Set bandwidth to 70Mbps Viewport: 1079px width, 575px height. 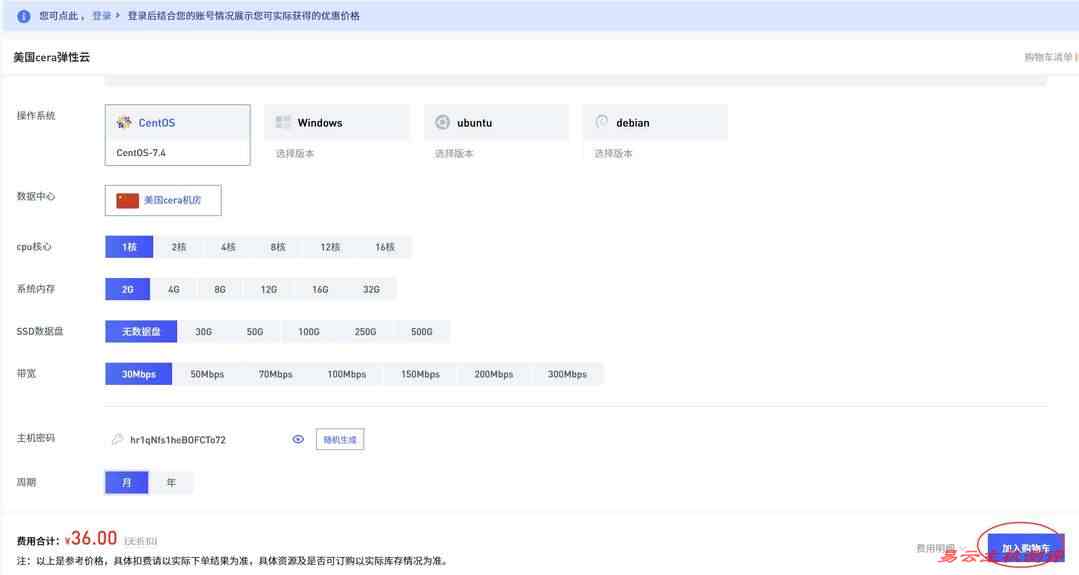click(x=275, y=374)
